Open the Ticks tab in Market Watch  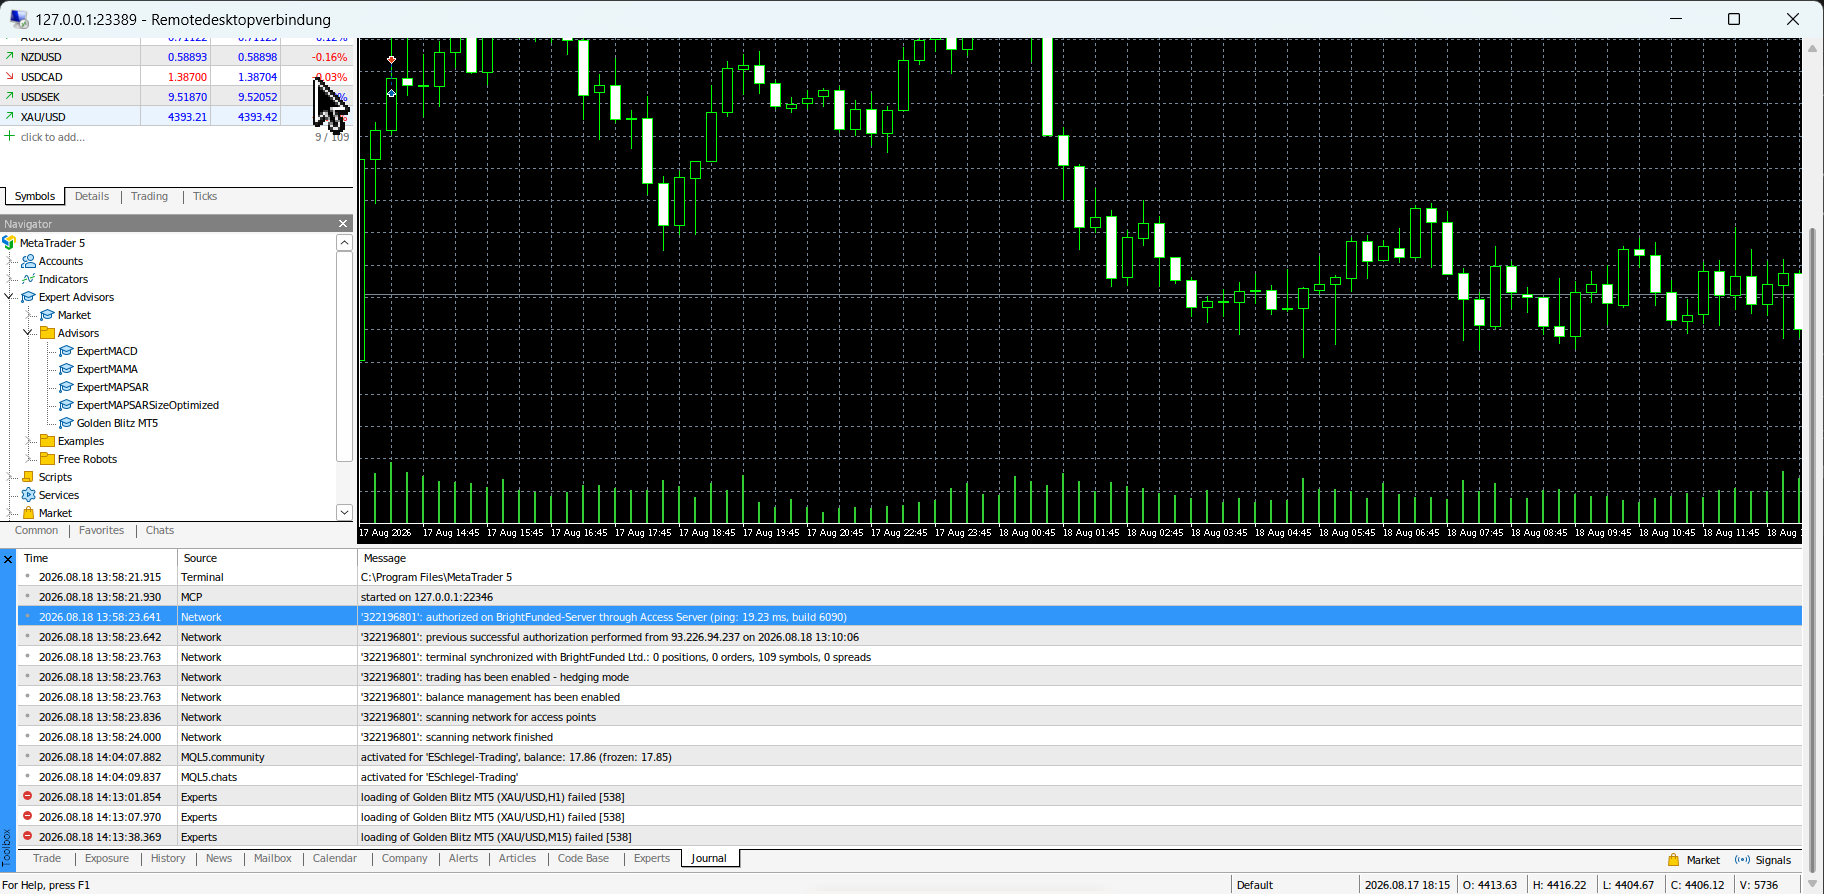[x=205, y=196]
